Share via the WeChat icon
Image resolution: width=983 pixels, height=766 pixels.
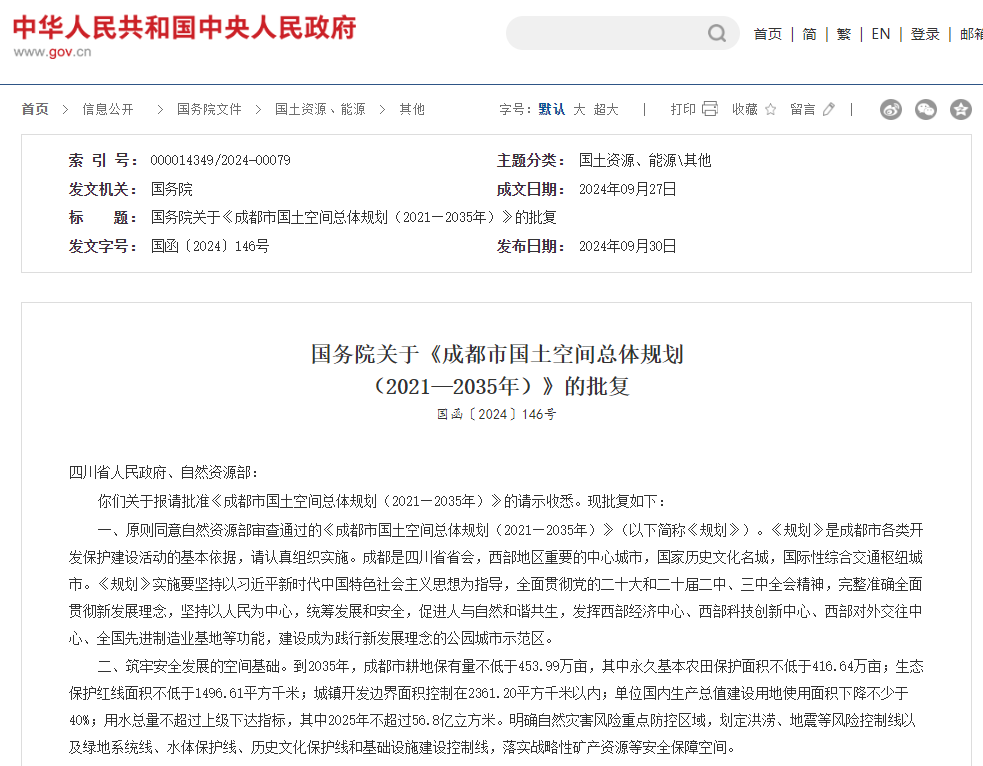click(x=926, y=110)
